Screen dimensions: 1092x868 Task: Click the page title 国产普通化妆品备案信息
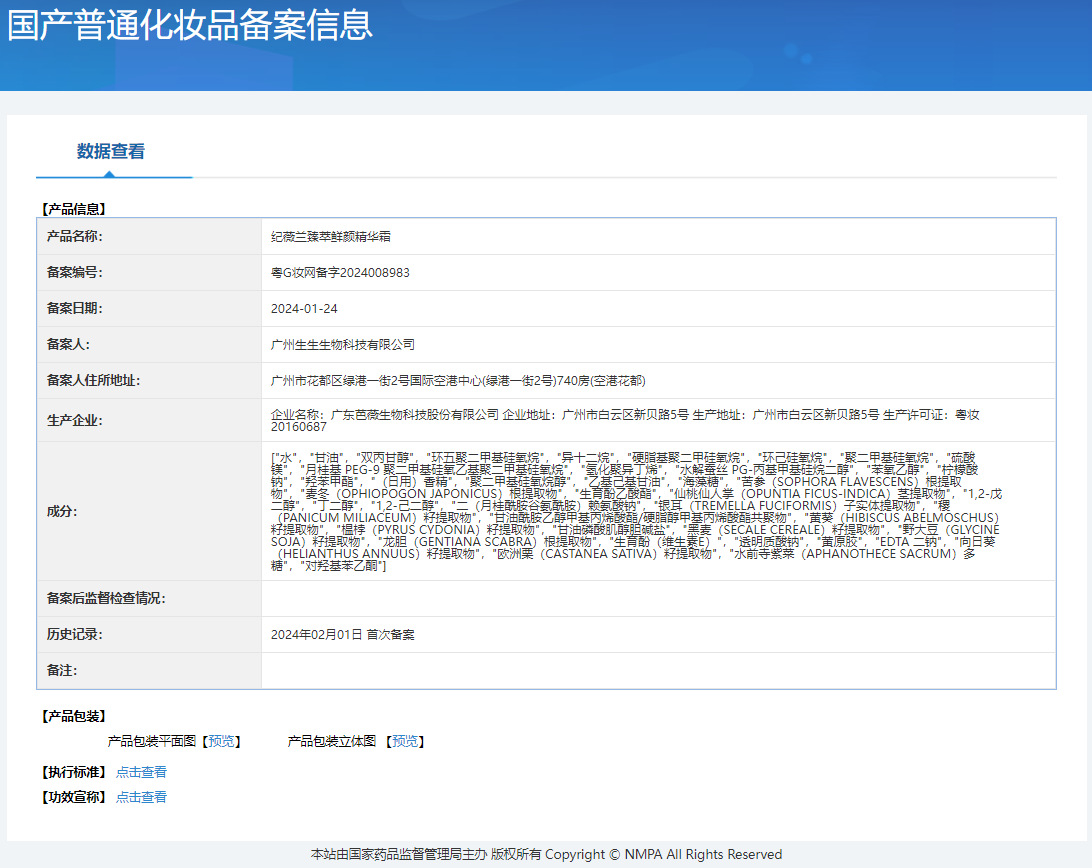[190, 26]
